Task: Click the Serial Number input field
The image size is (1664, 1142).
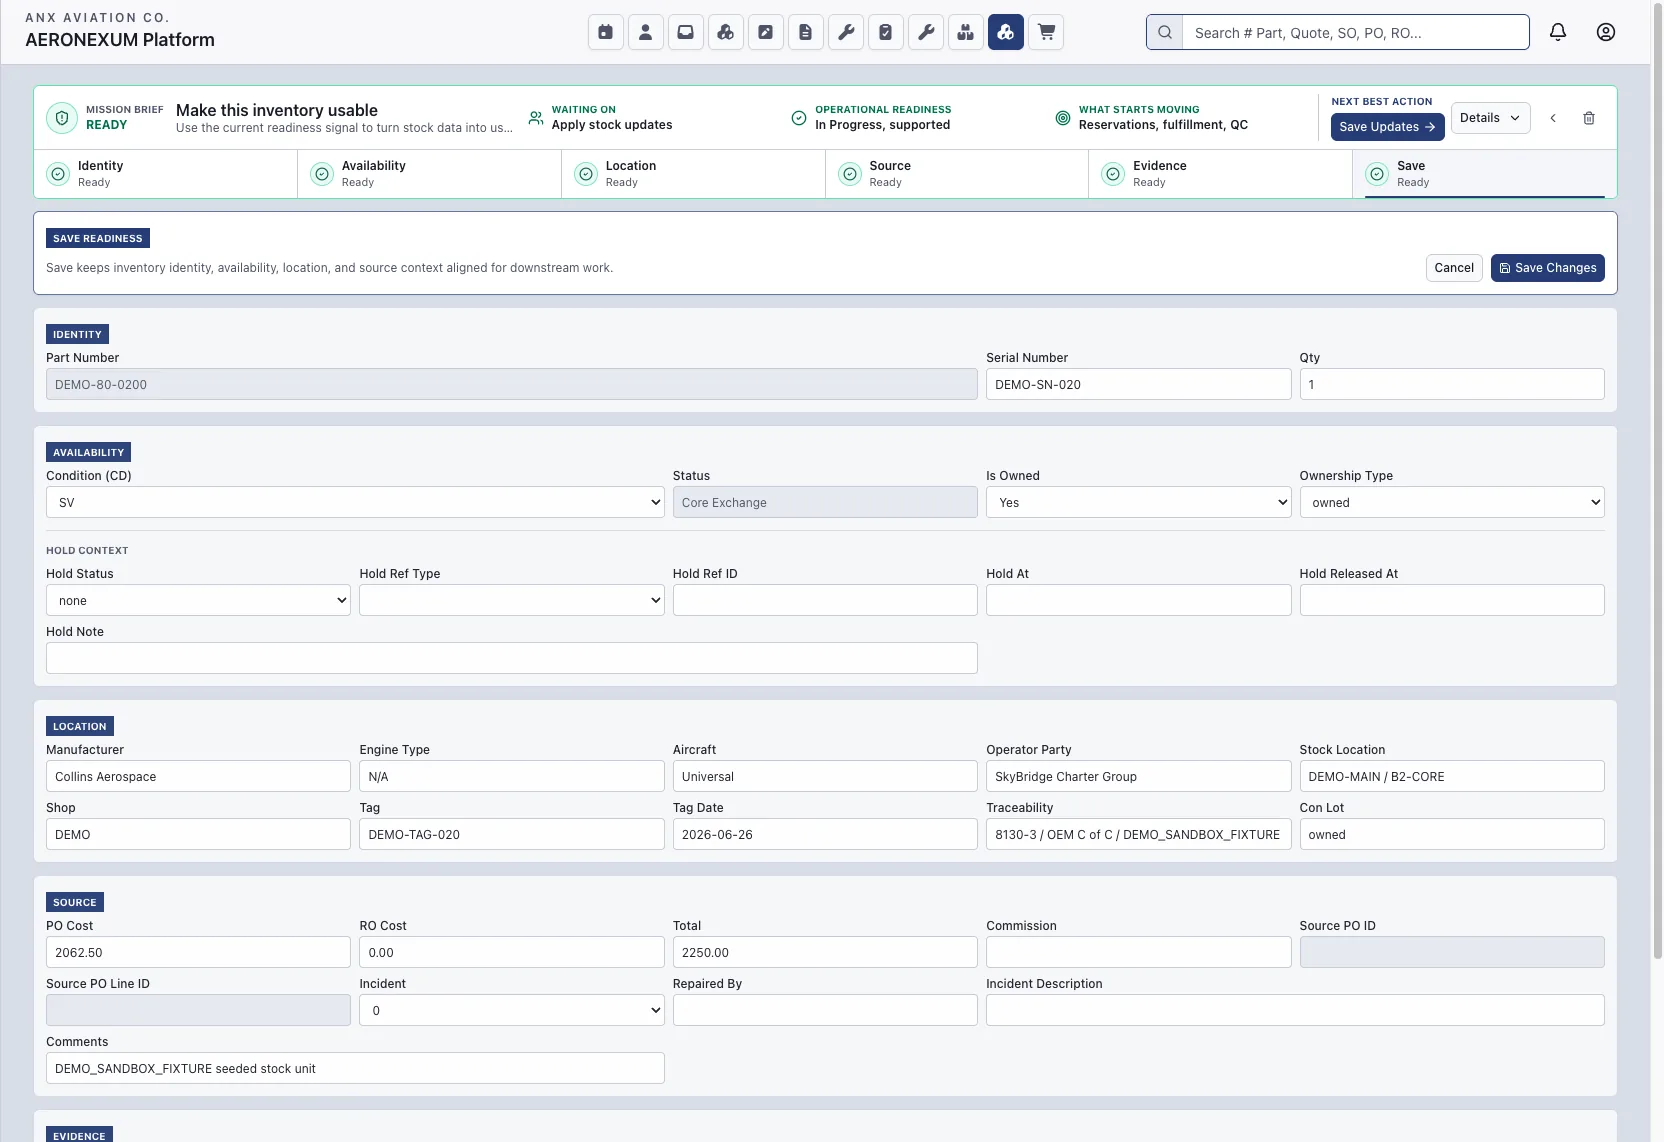Action: (1138, 384)
